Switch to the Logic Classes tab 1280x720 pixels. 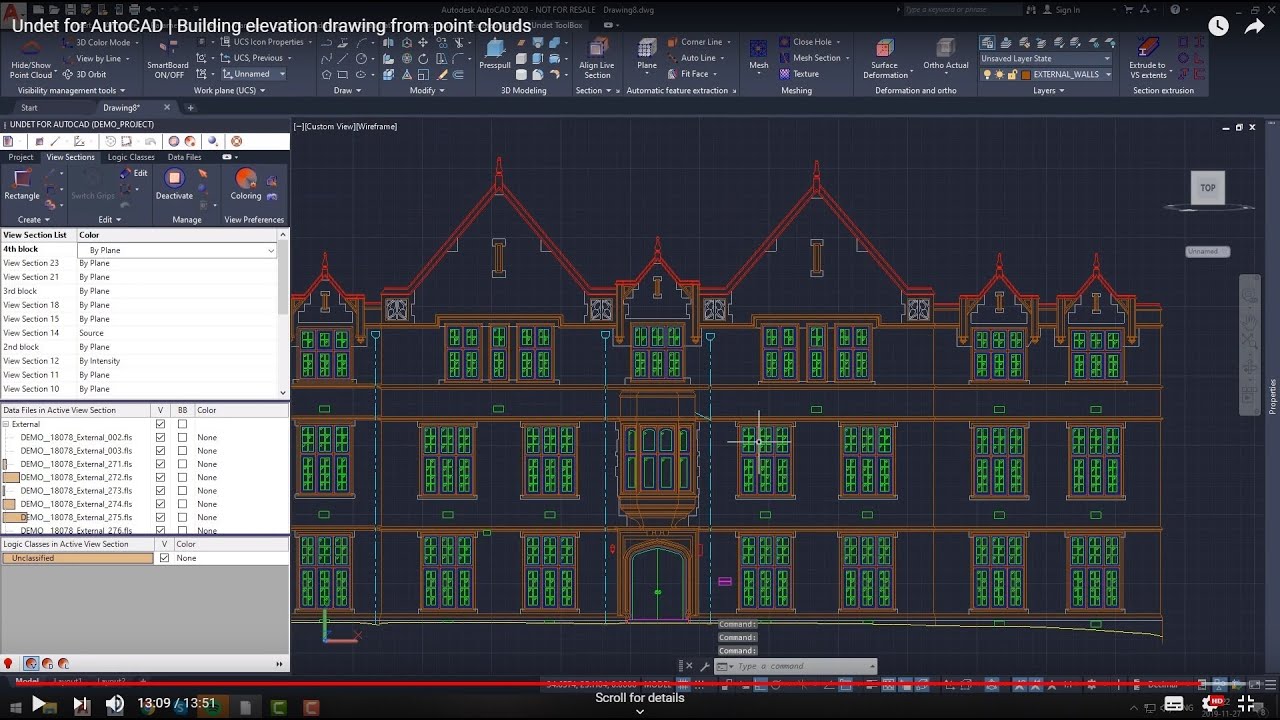coord(131,157)
